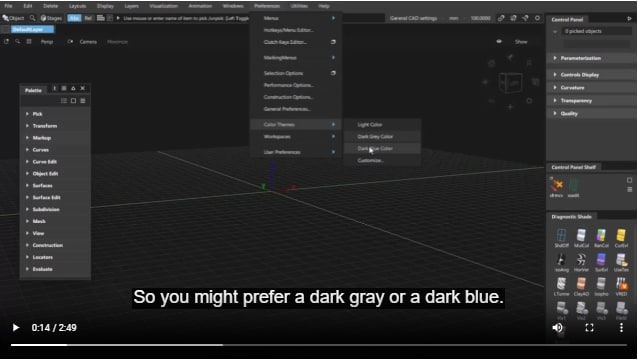638x360 pixels.
Task: Click the green second icon in Control Panel Shelf
Action: coord(573,185)
